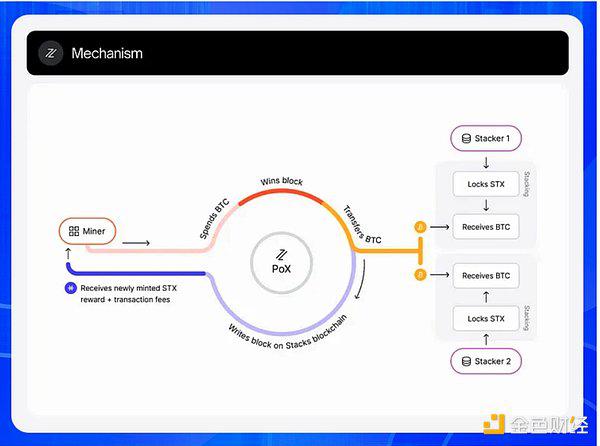Select the "reward + transaction fees" text line

[125, 300]
